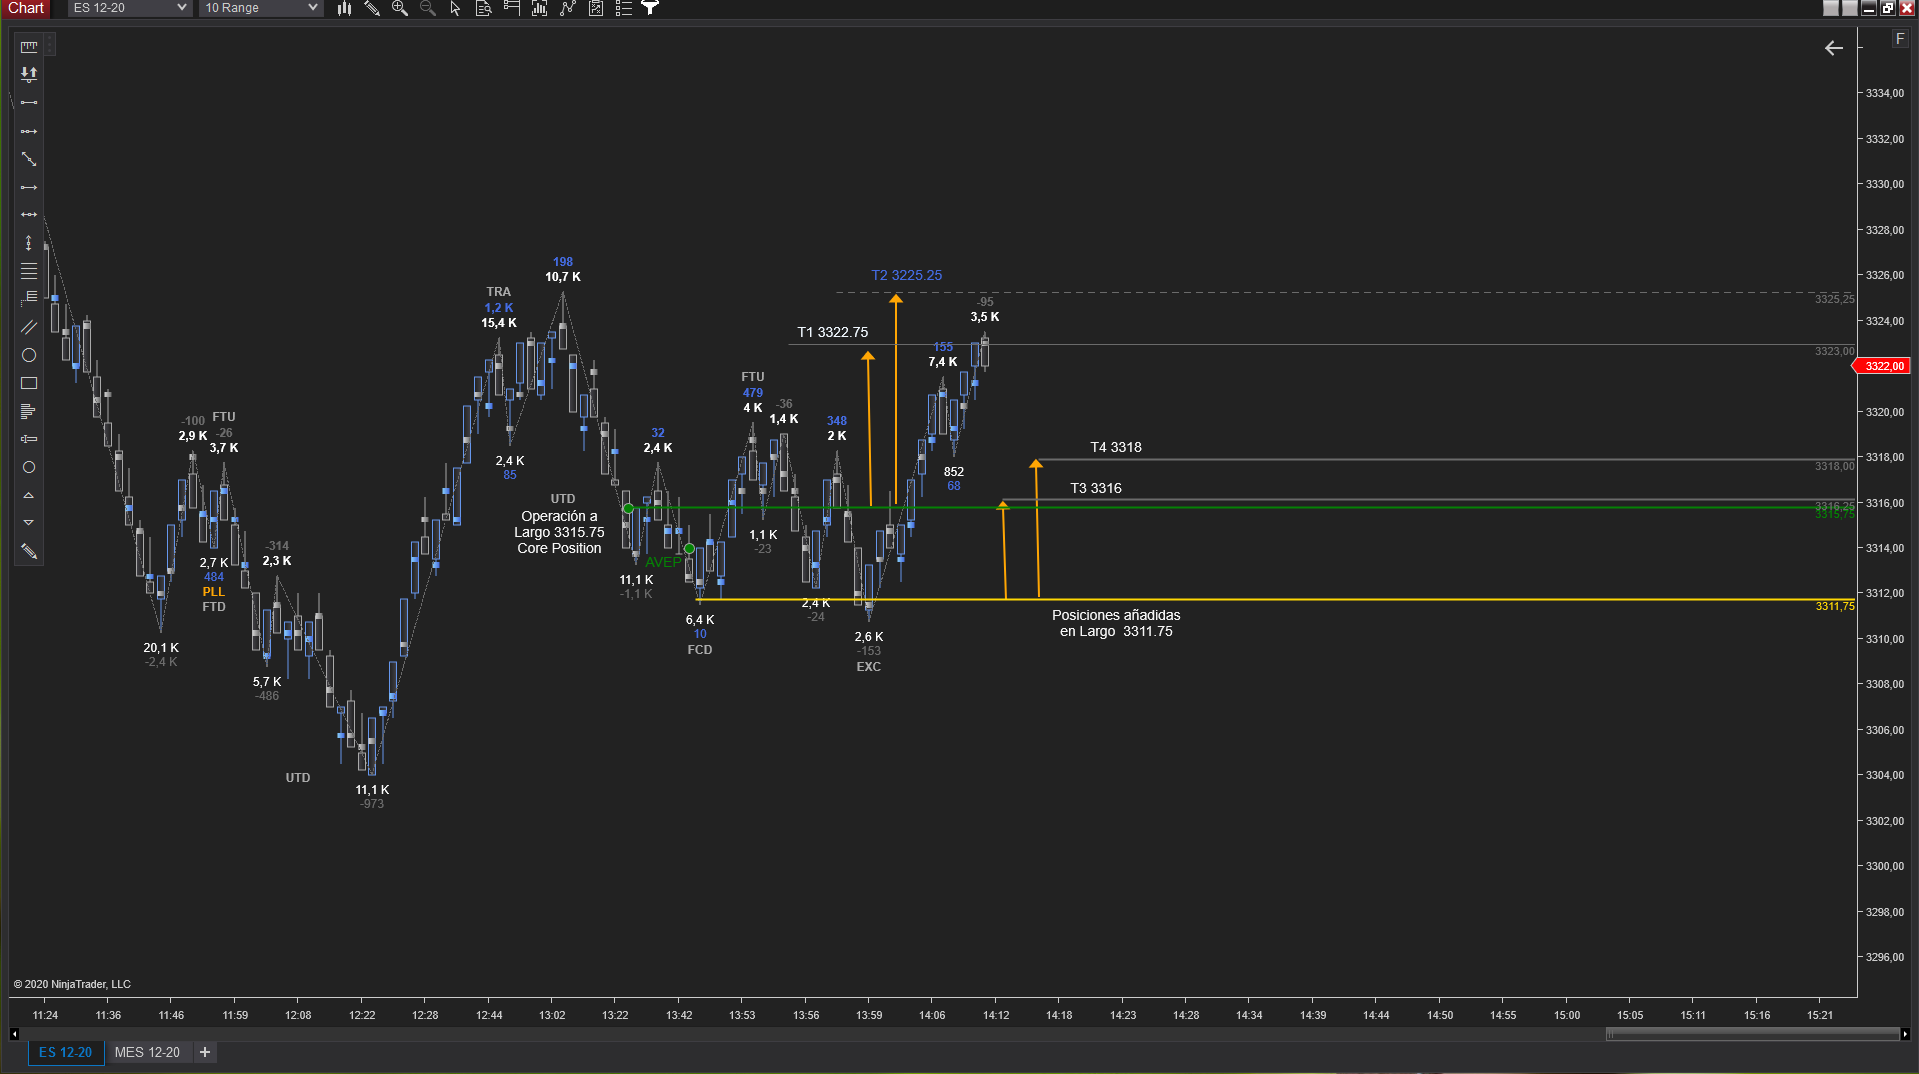This screenshot has height=1074, width=1919.
Task: Select the Ruler tool in left toolbar
Action: [x=29, y=47]
